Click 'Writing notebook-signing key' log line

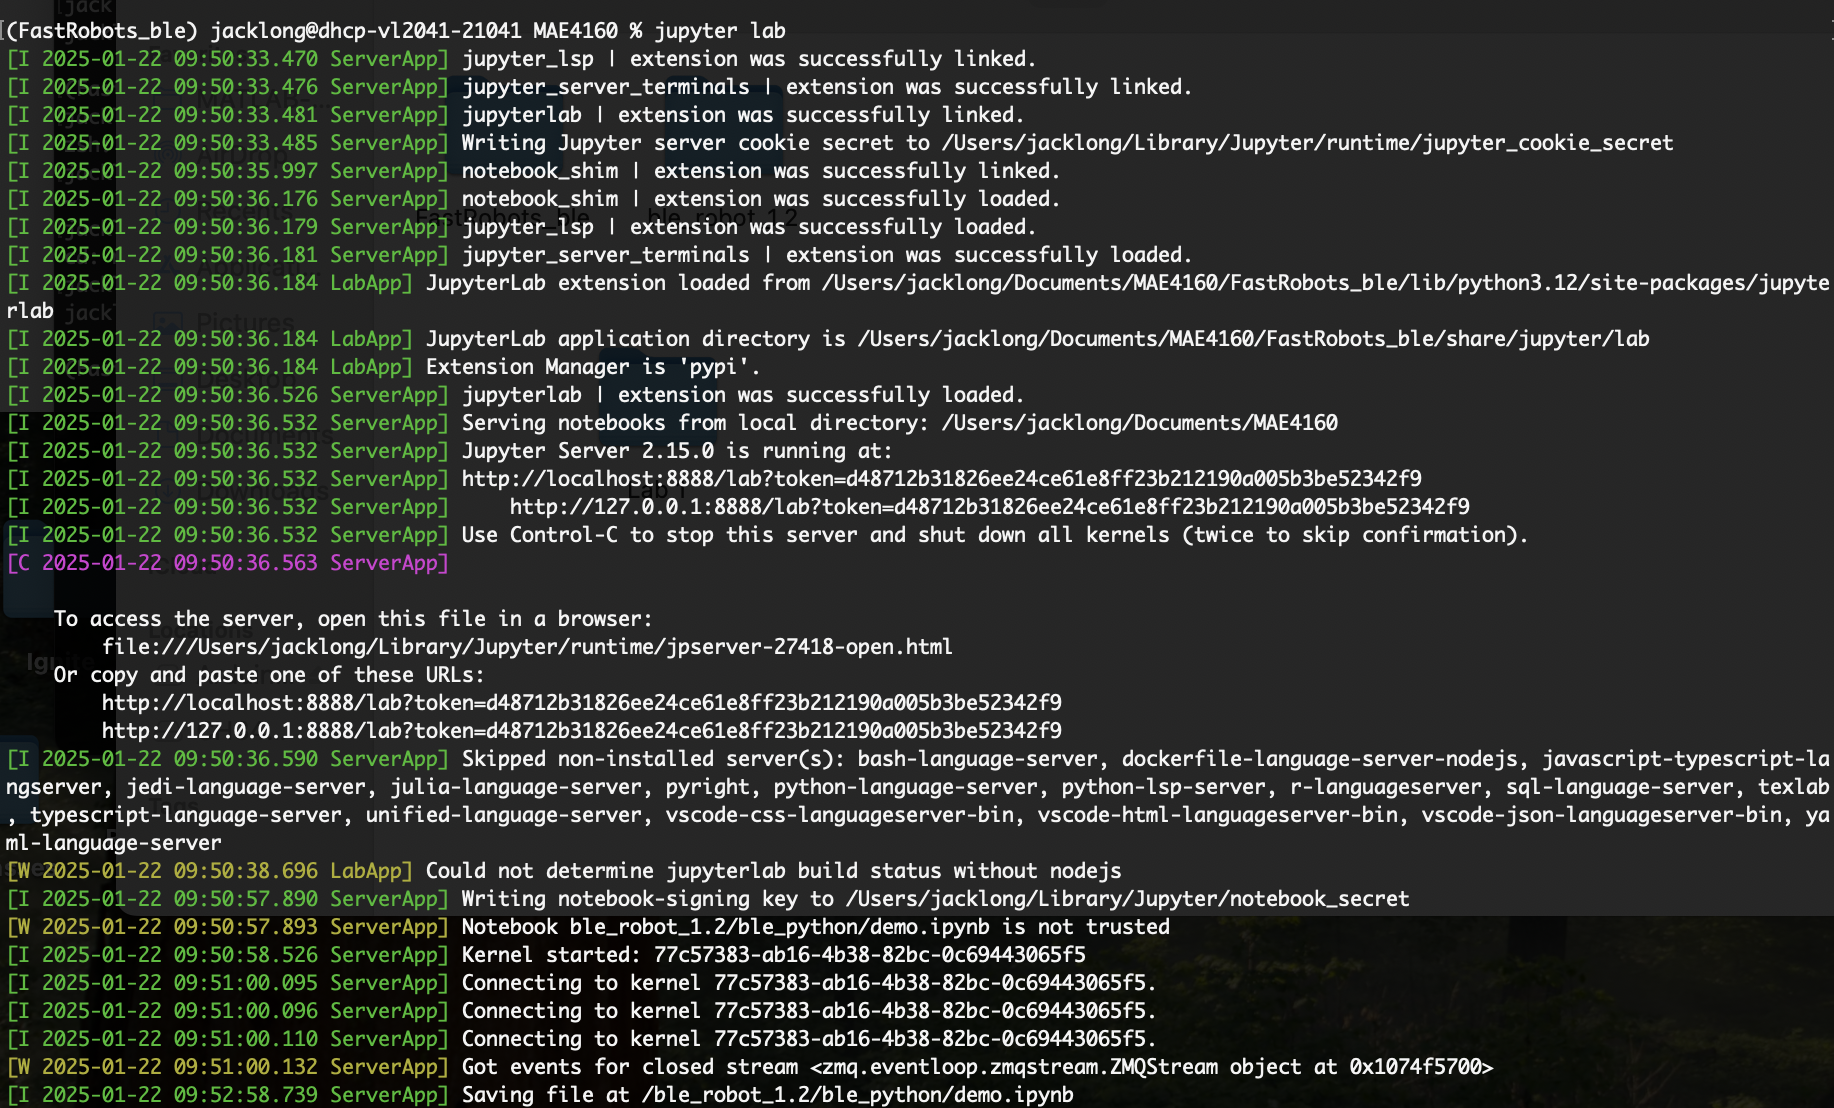click(708, 899)
